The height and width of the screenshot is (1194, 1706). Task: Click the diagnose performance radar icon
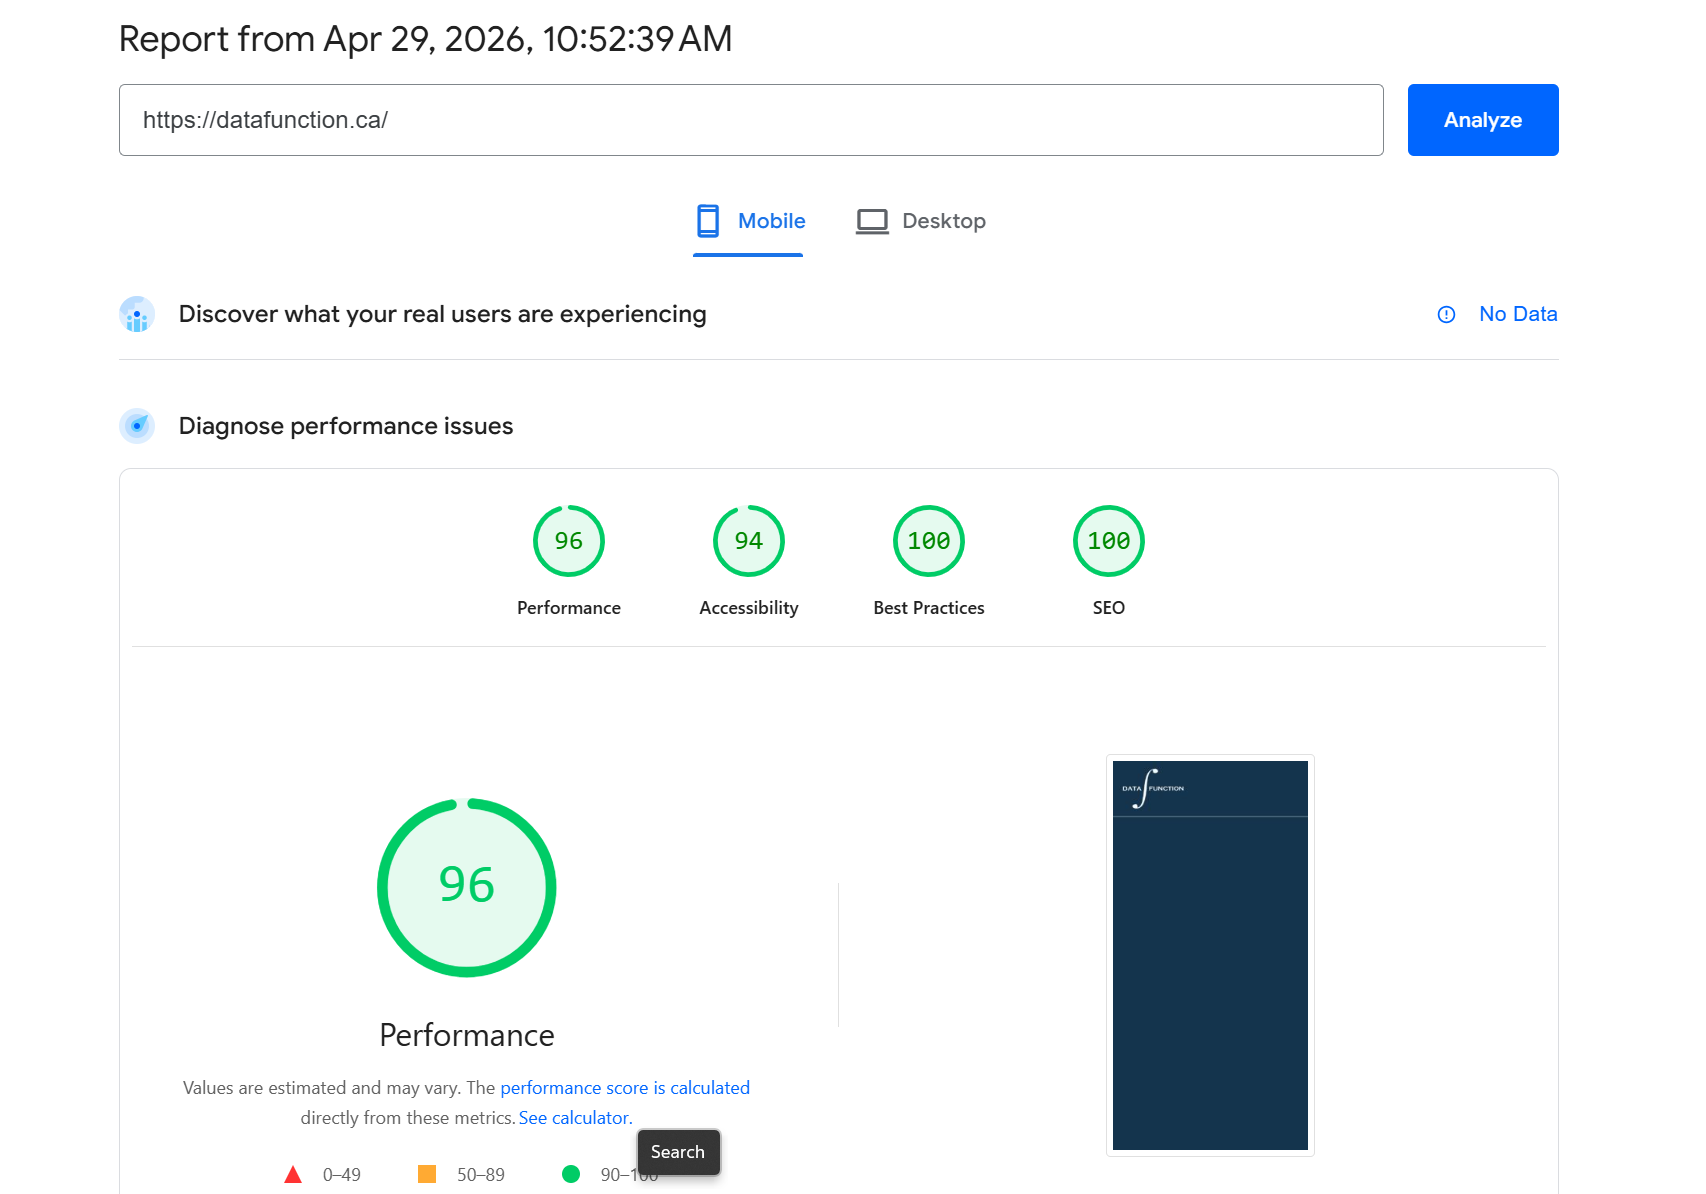click(137, 426)
